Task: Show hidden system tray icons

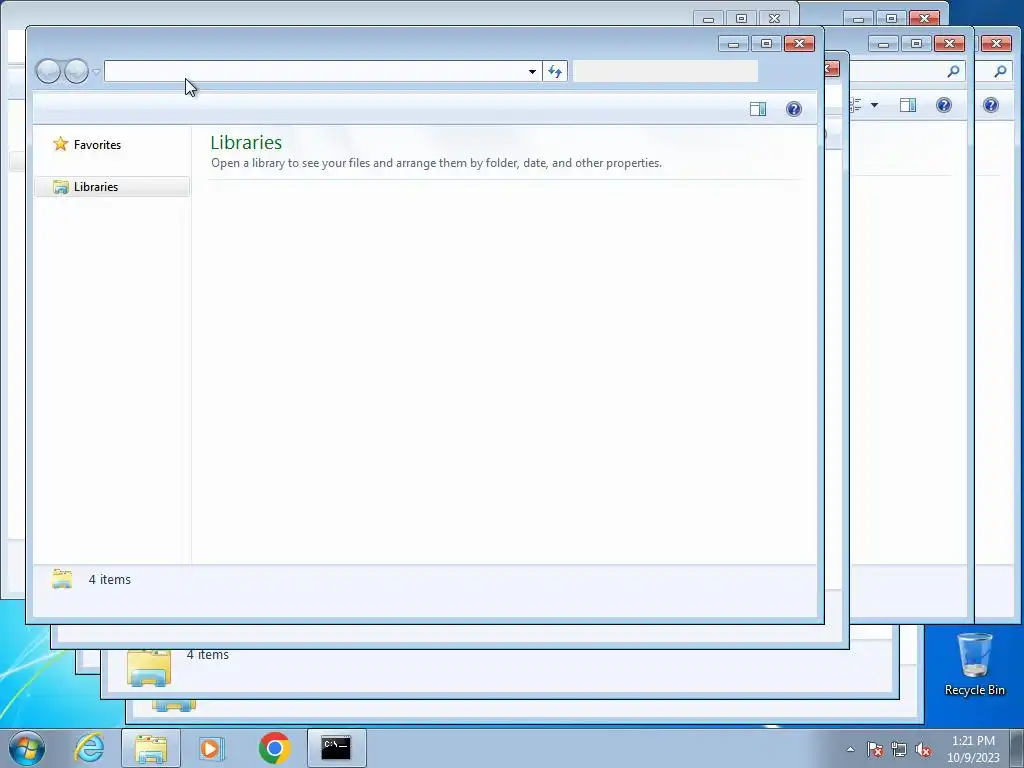Action: pos(850,749)
